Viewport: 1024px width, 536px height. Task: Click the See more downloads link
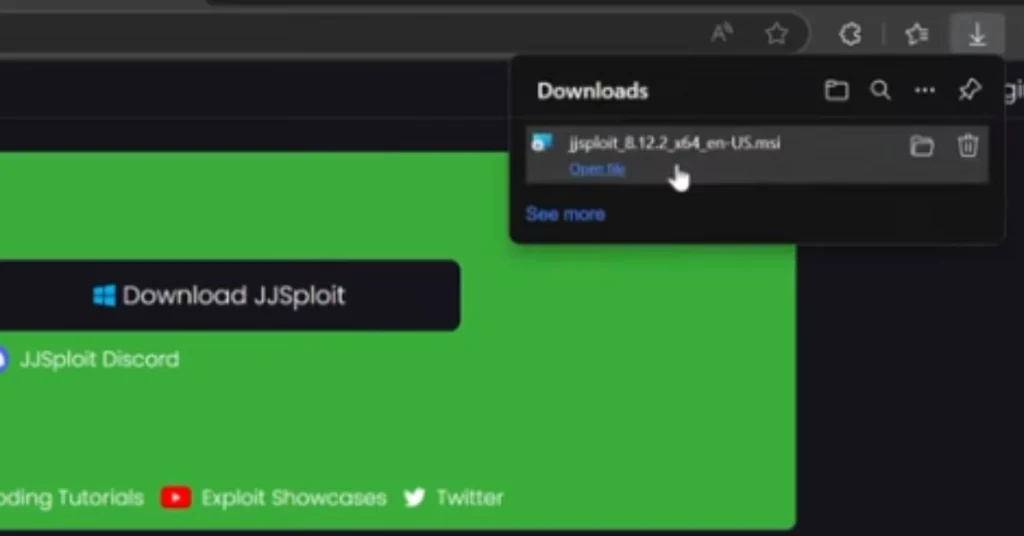(566, 214)
